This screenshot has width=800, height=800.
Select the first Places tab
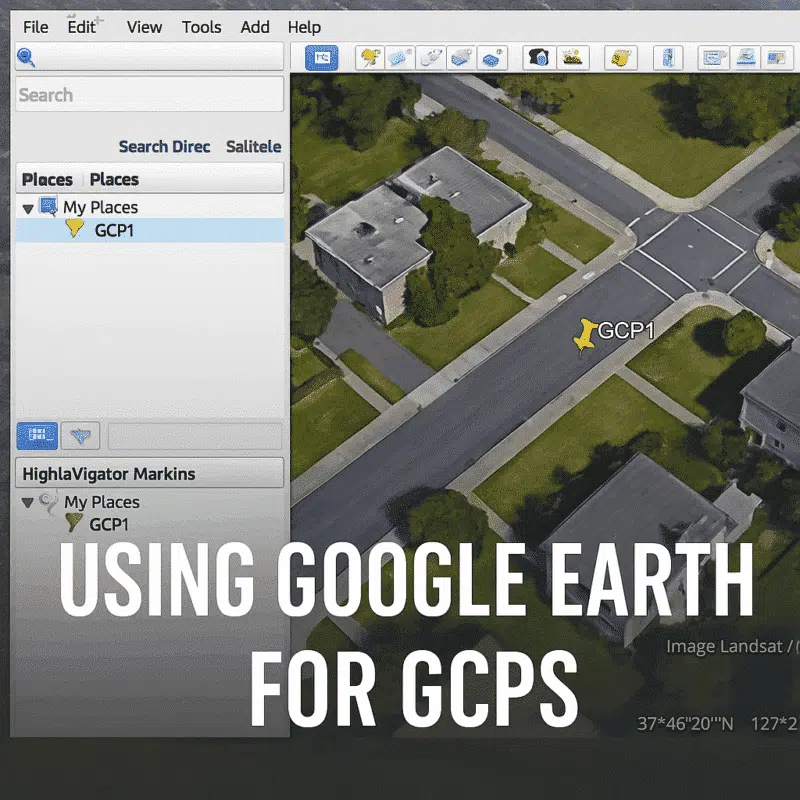click(47, 180)
